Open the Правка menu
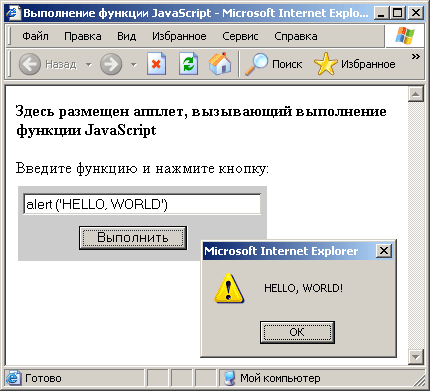 click(83, 36)
